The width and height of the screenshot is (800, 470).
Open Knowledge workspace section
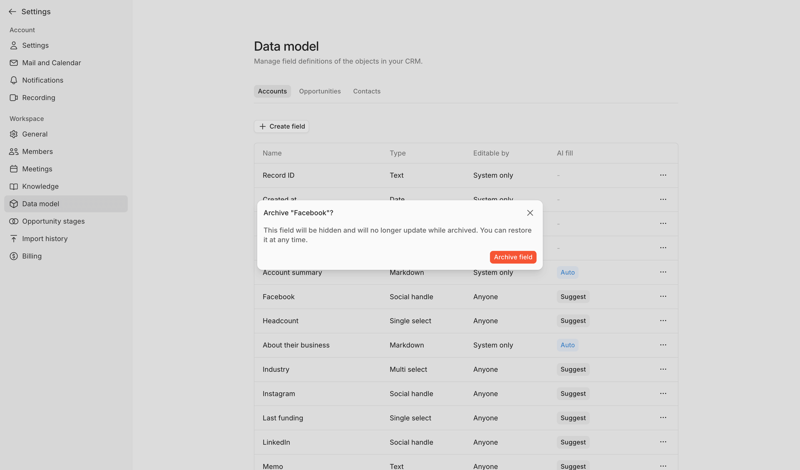pos(40,186)
